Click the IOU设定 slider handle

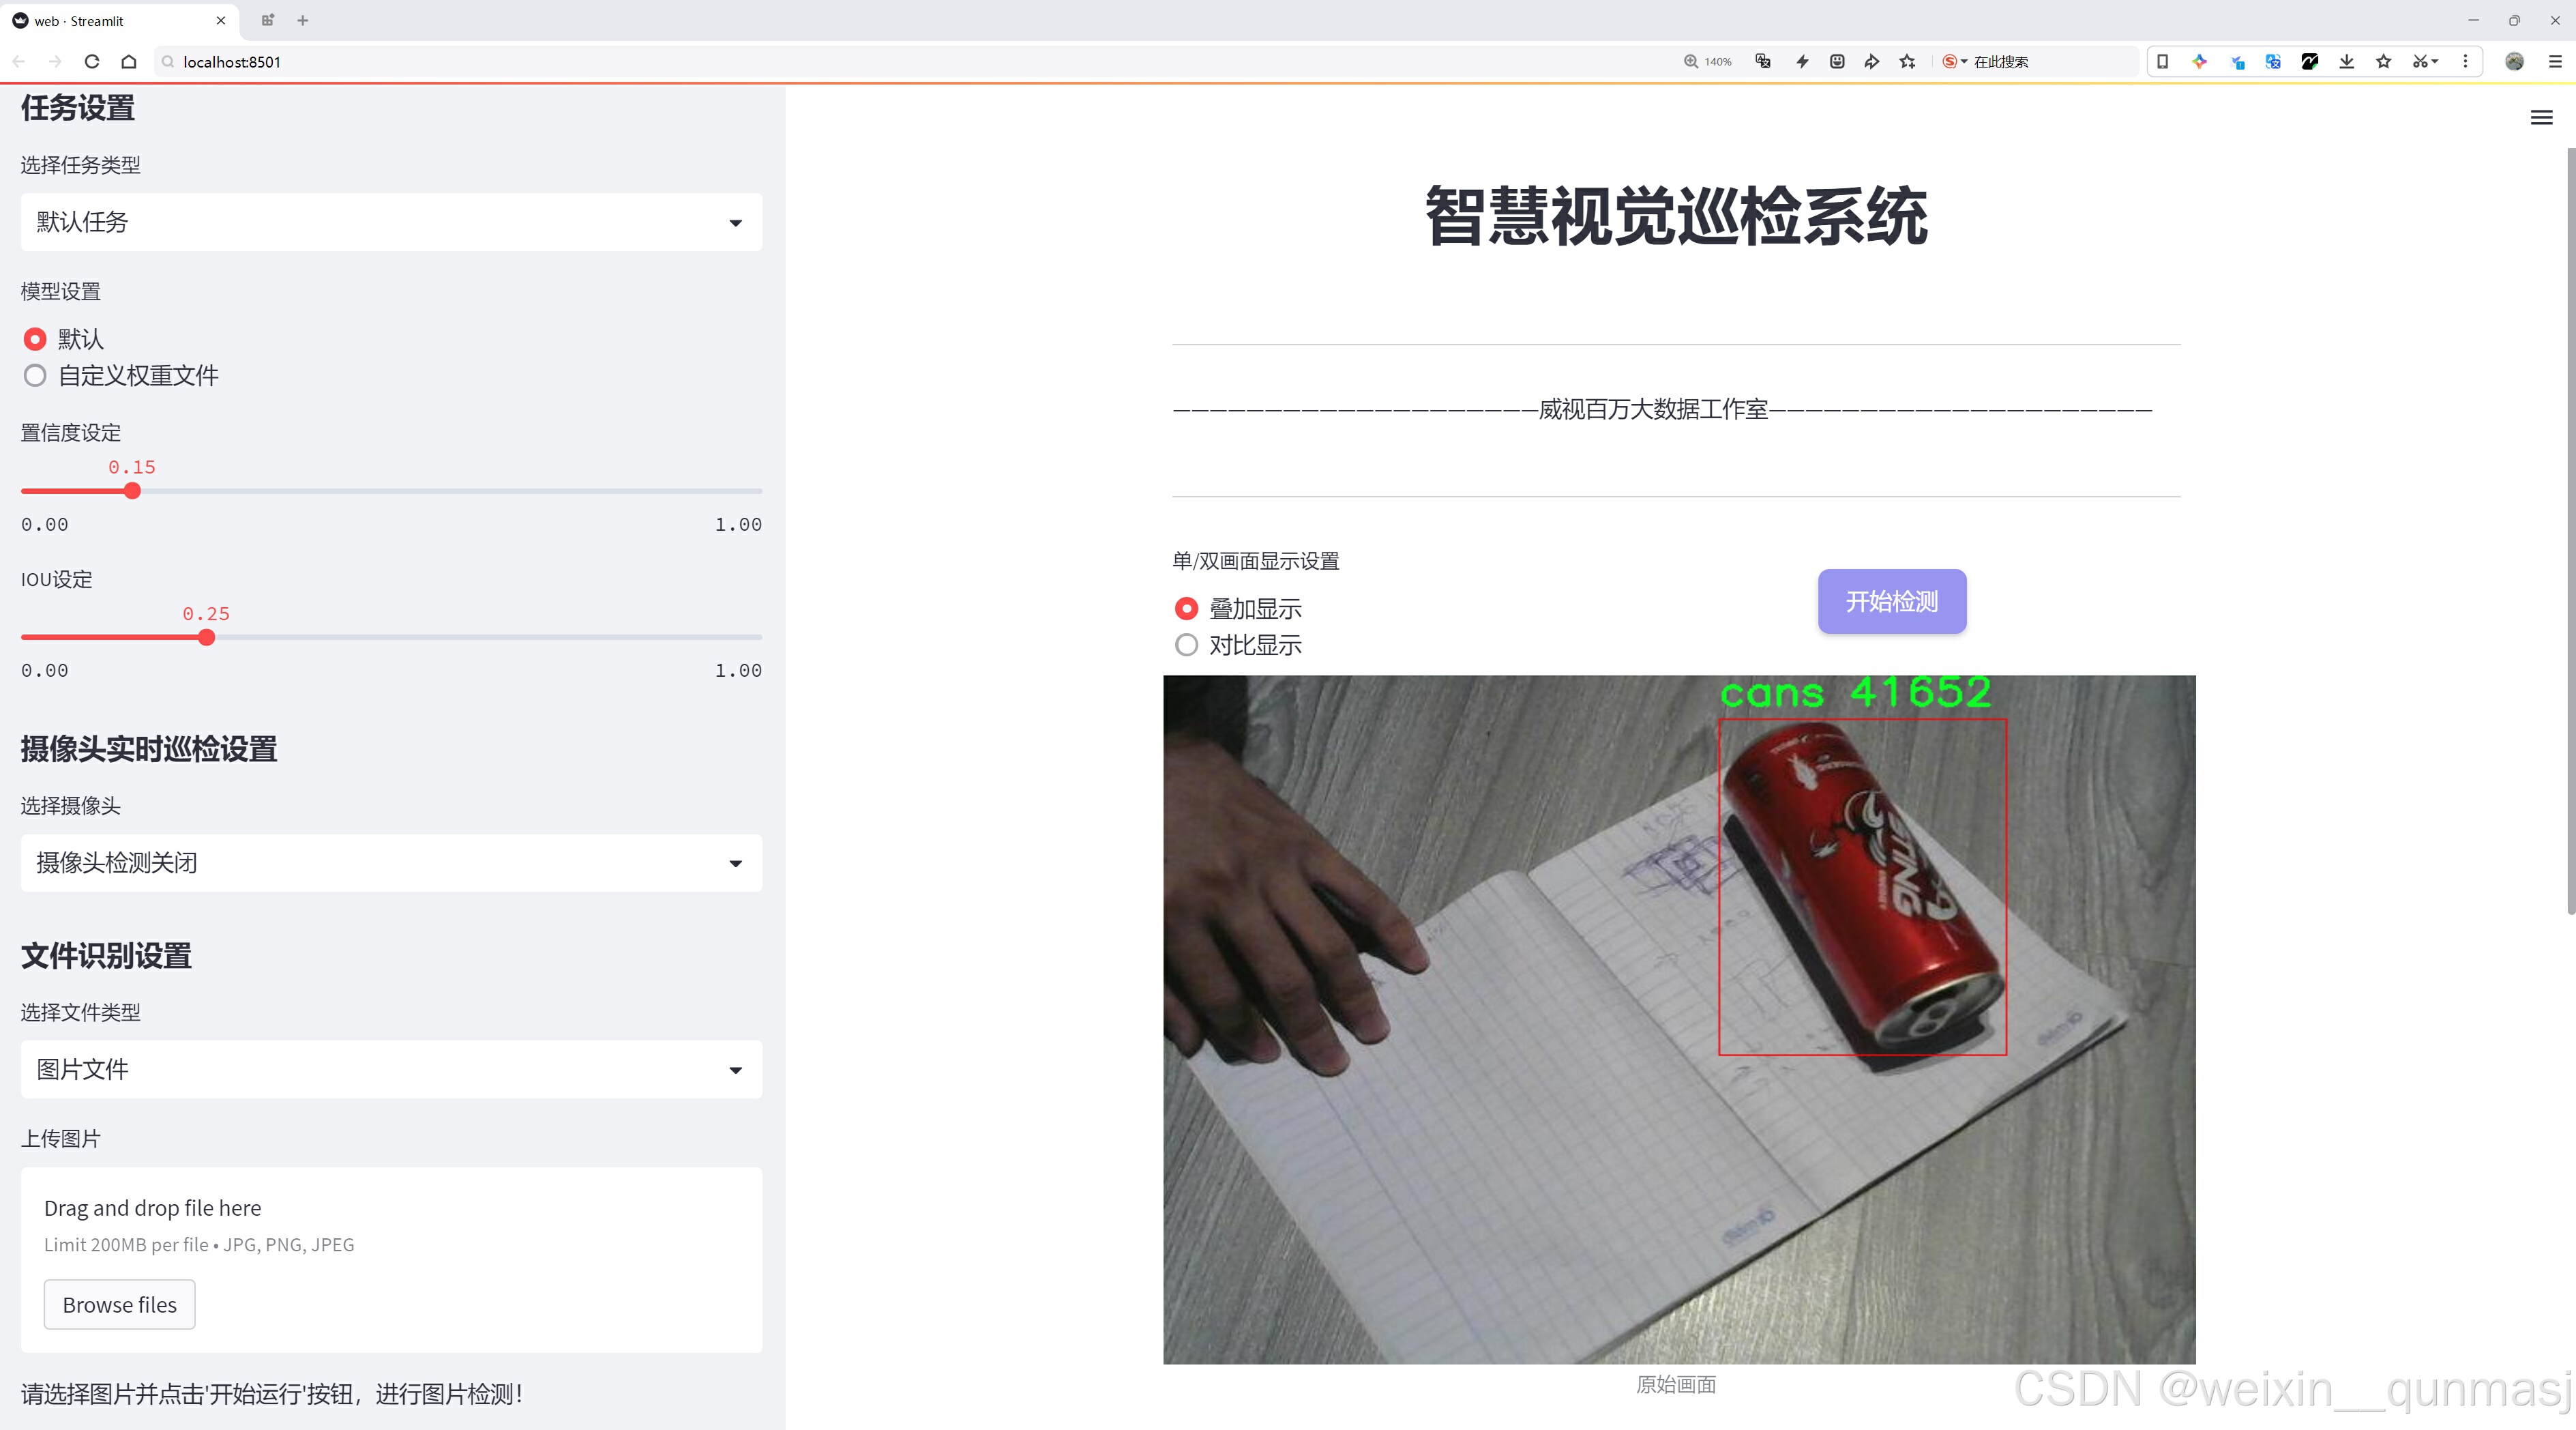pyautogui.click(x=206, y=637)
